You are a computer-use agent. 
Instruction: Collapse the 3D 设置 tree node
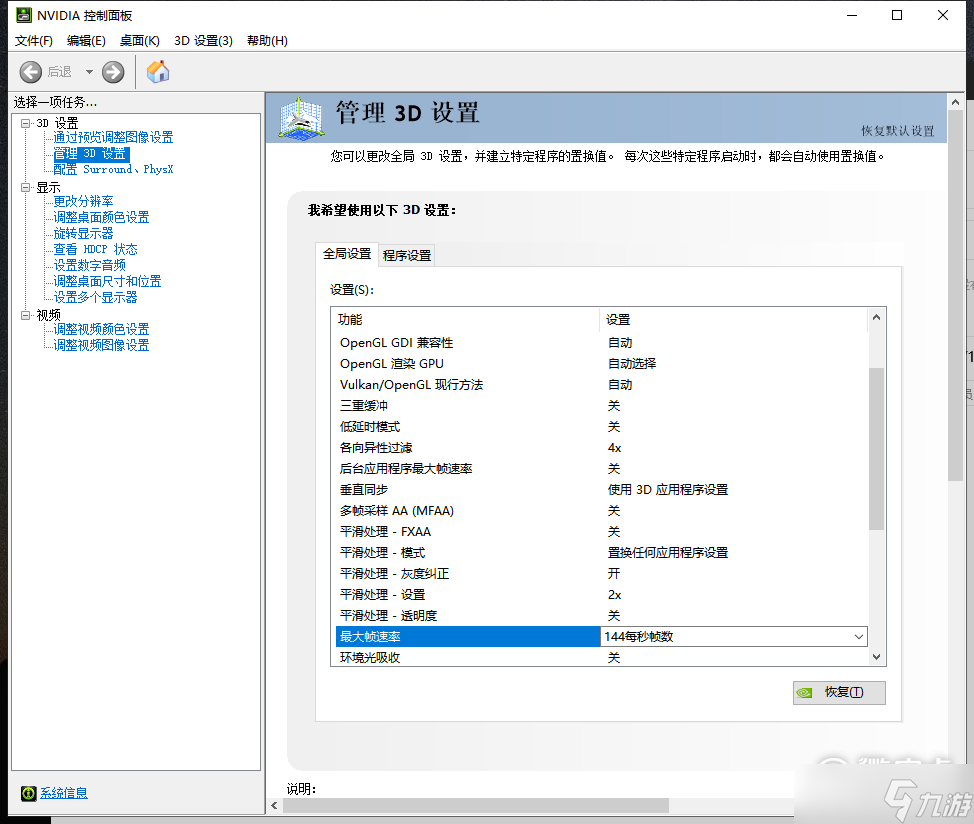[x=25, y=123]
